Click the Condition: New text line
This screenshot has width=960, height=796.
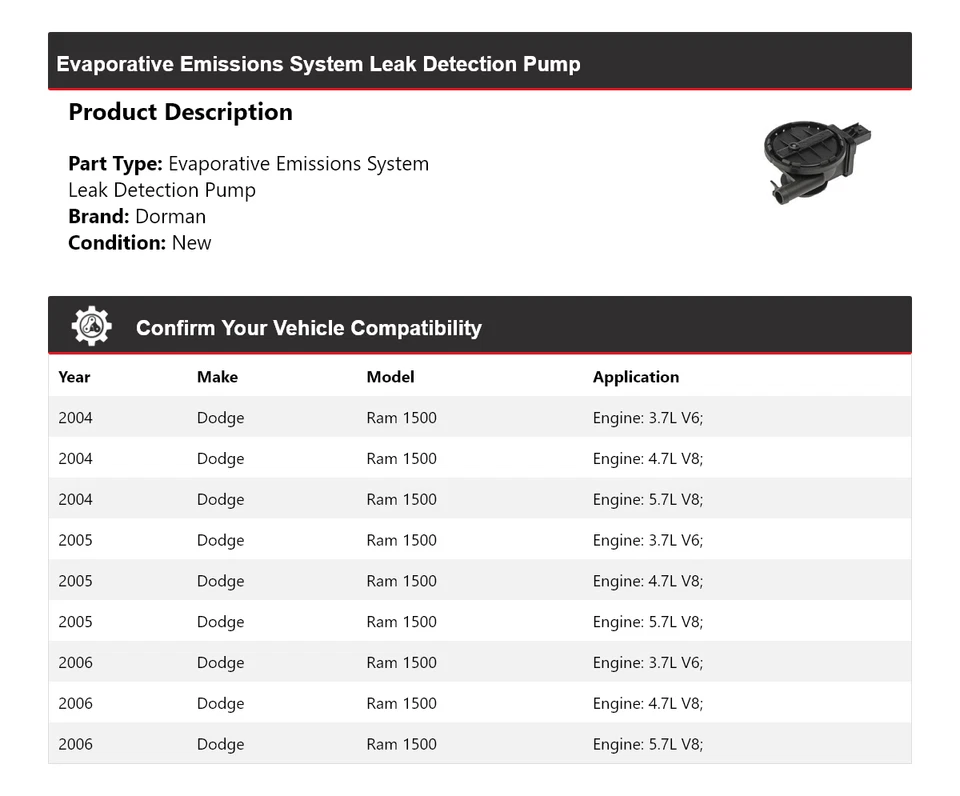140,242
